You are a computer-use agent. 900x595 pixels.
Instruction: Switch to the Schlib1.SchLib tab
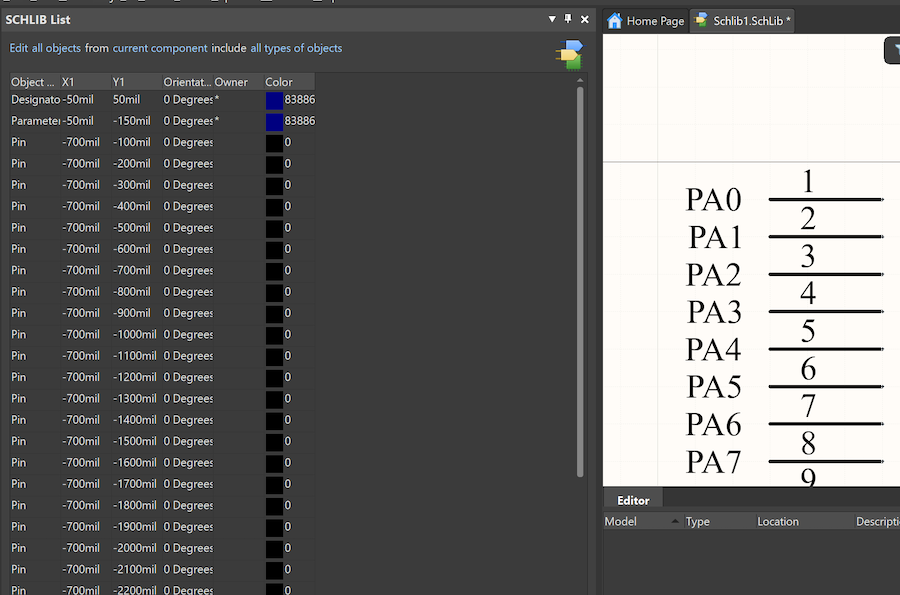point(742,21)
